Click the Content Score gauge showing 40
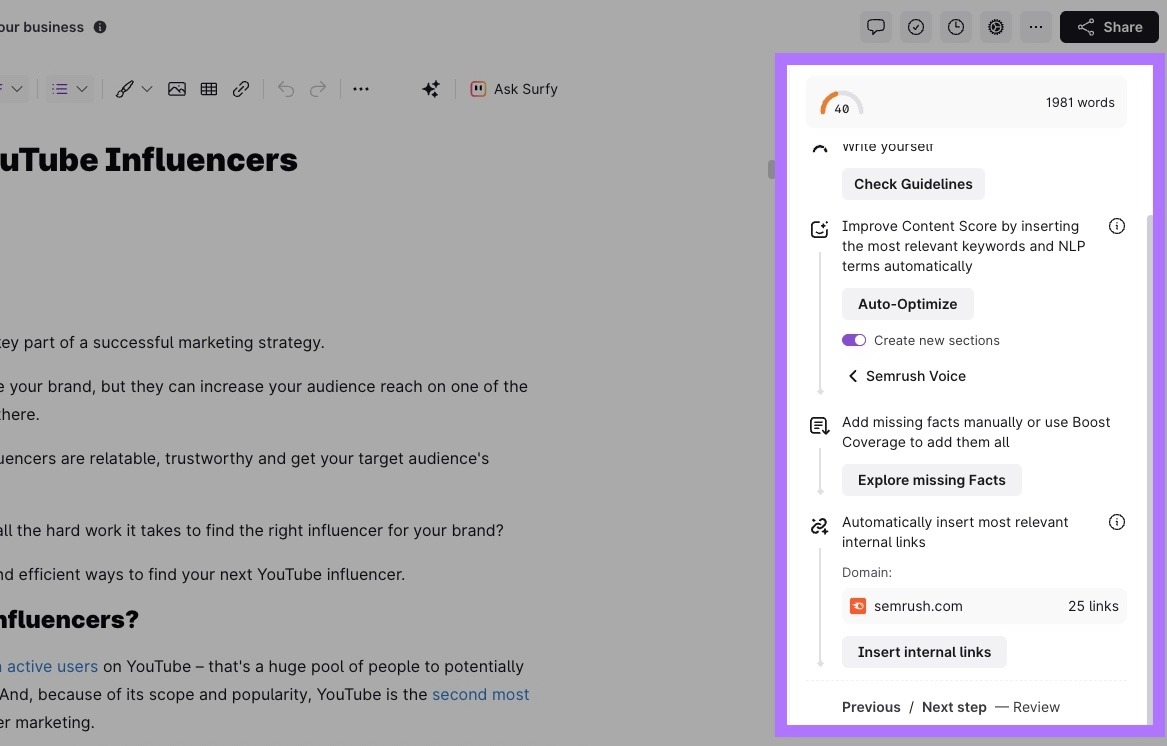This screenshot has height=746, width=1167. (840, 102)
